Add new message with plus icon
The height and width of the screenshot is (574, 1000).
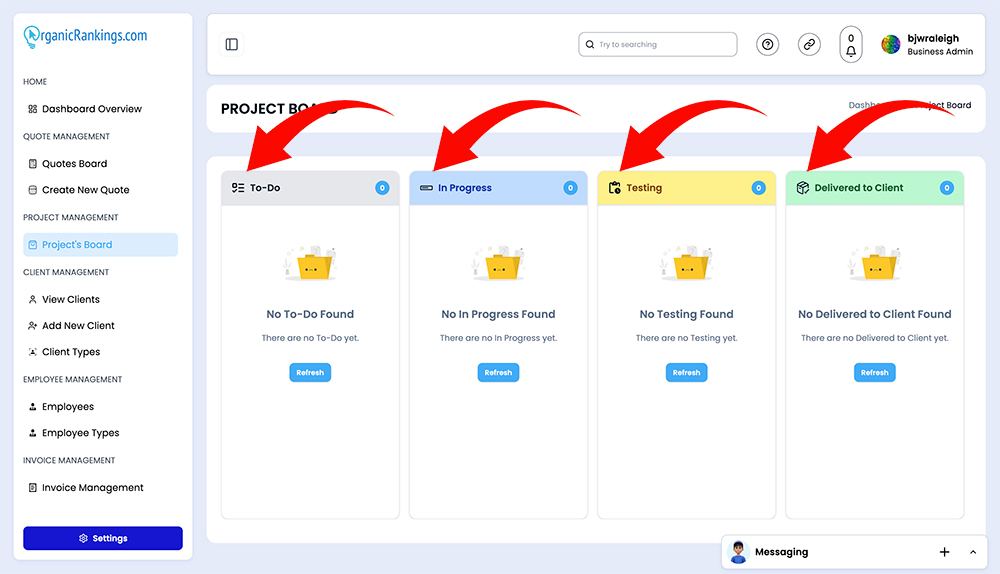[x=945, y=552]
